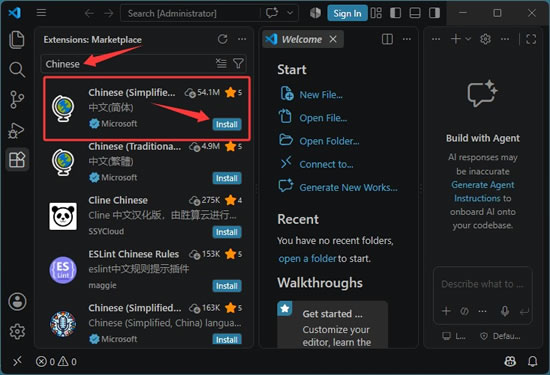Click the Open Folder link
The image size is (550, 375).
tap(329, 141)
